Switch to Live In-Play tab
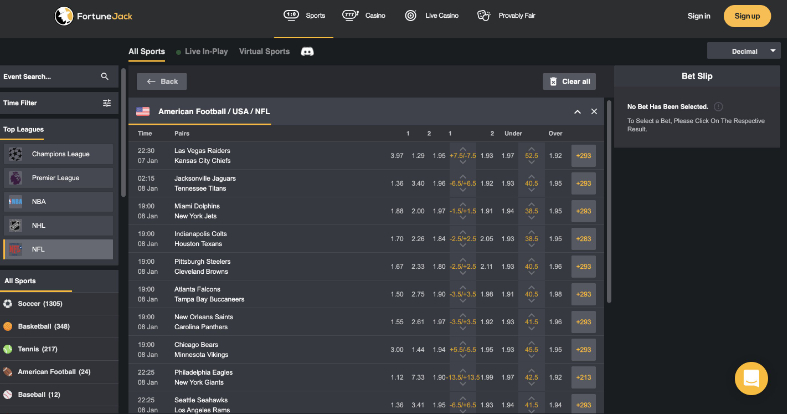 click(202, 51)
